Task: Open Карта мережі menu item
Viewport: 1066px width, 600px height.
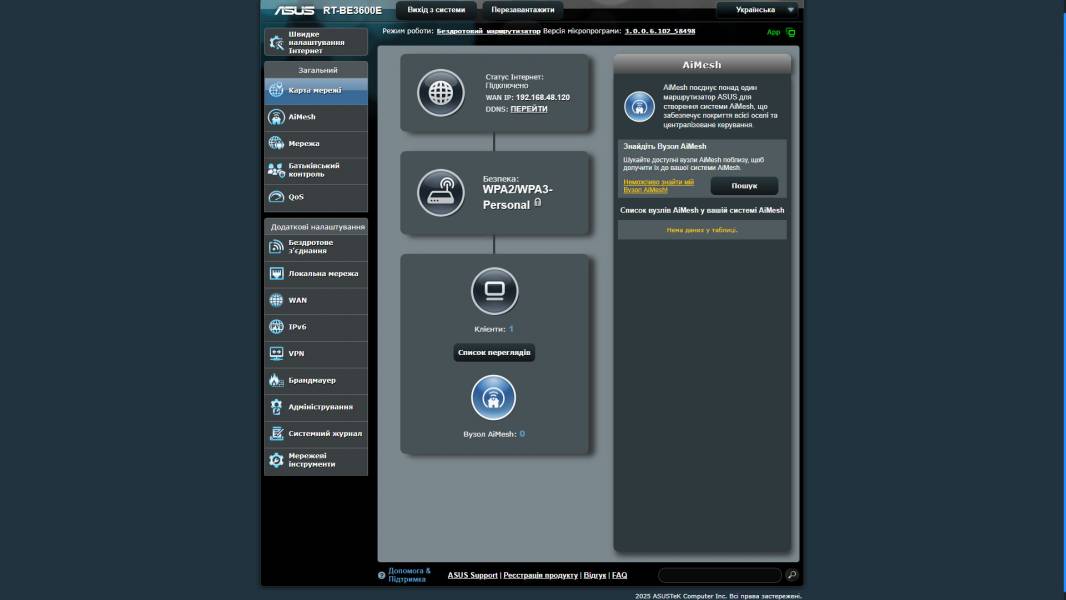Action: click(x=316, y=90)
